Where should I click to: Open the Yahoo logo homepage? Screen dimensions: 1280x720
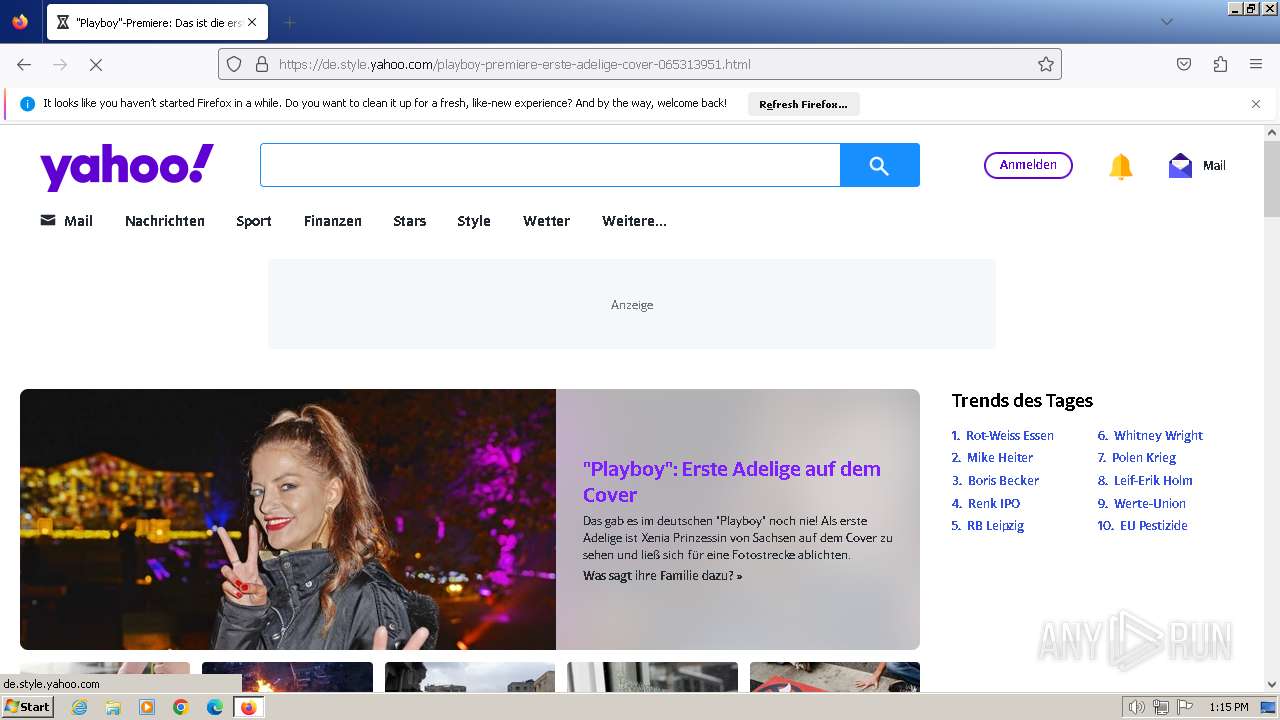pos(127,166)
